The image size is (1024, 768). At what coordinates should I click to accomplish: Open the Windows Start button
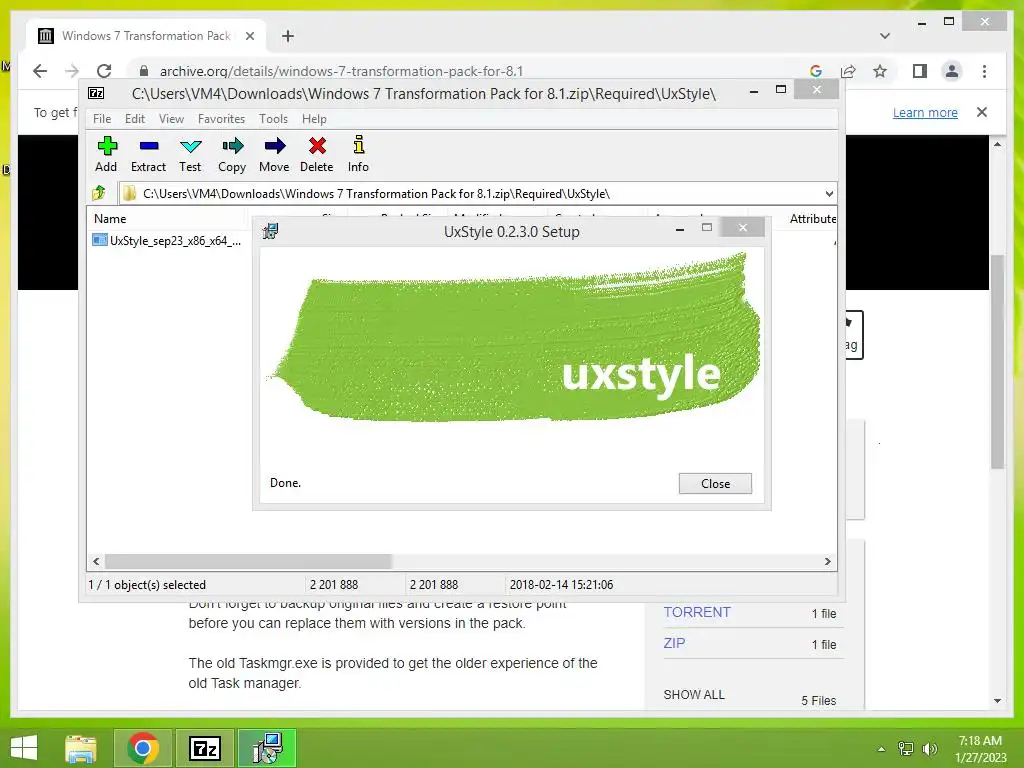(24, 748)
